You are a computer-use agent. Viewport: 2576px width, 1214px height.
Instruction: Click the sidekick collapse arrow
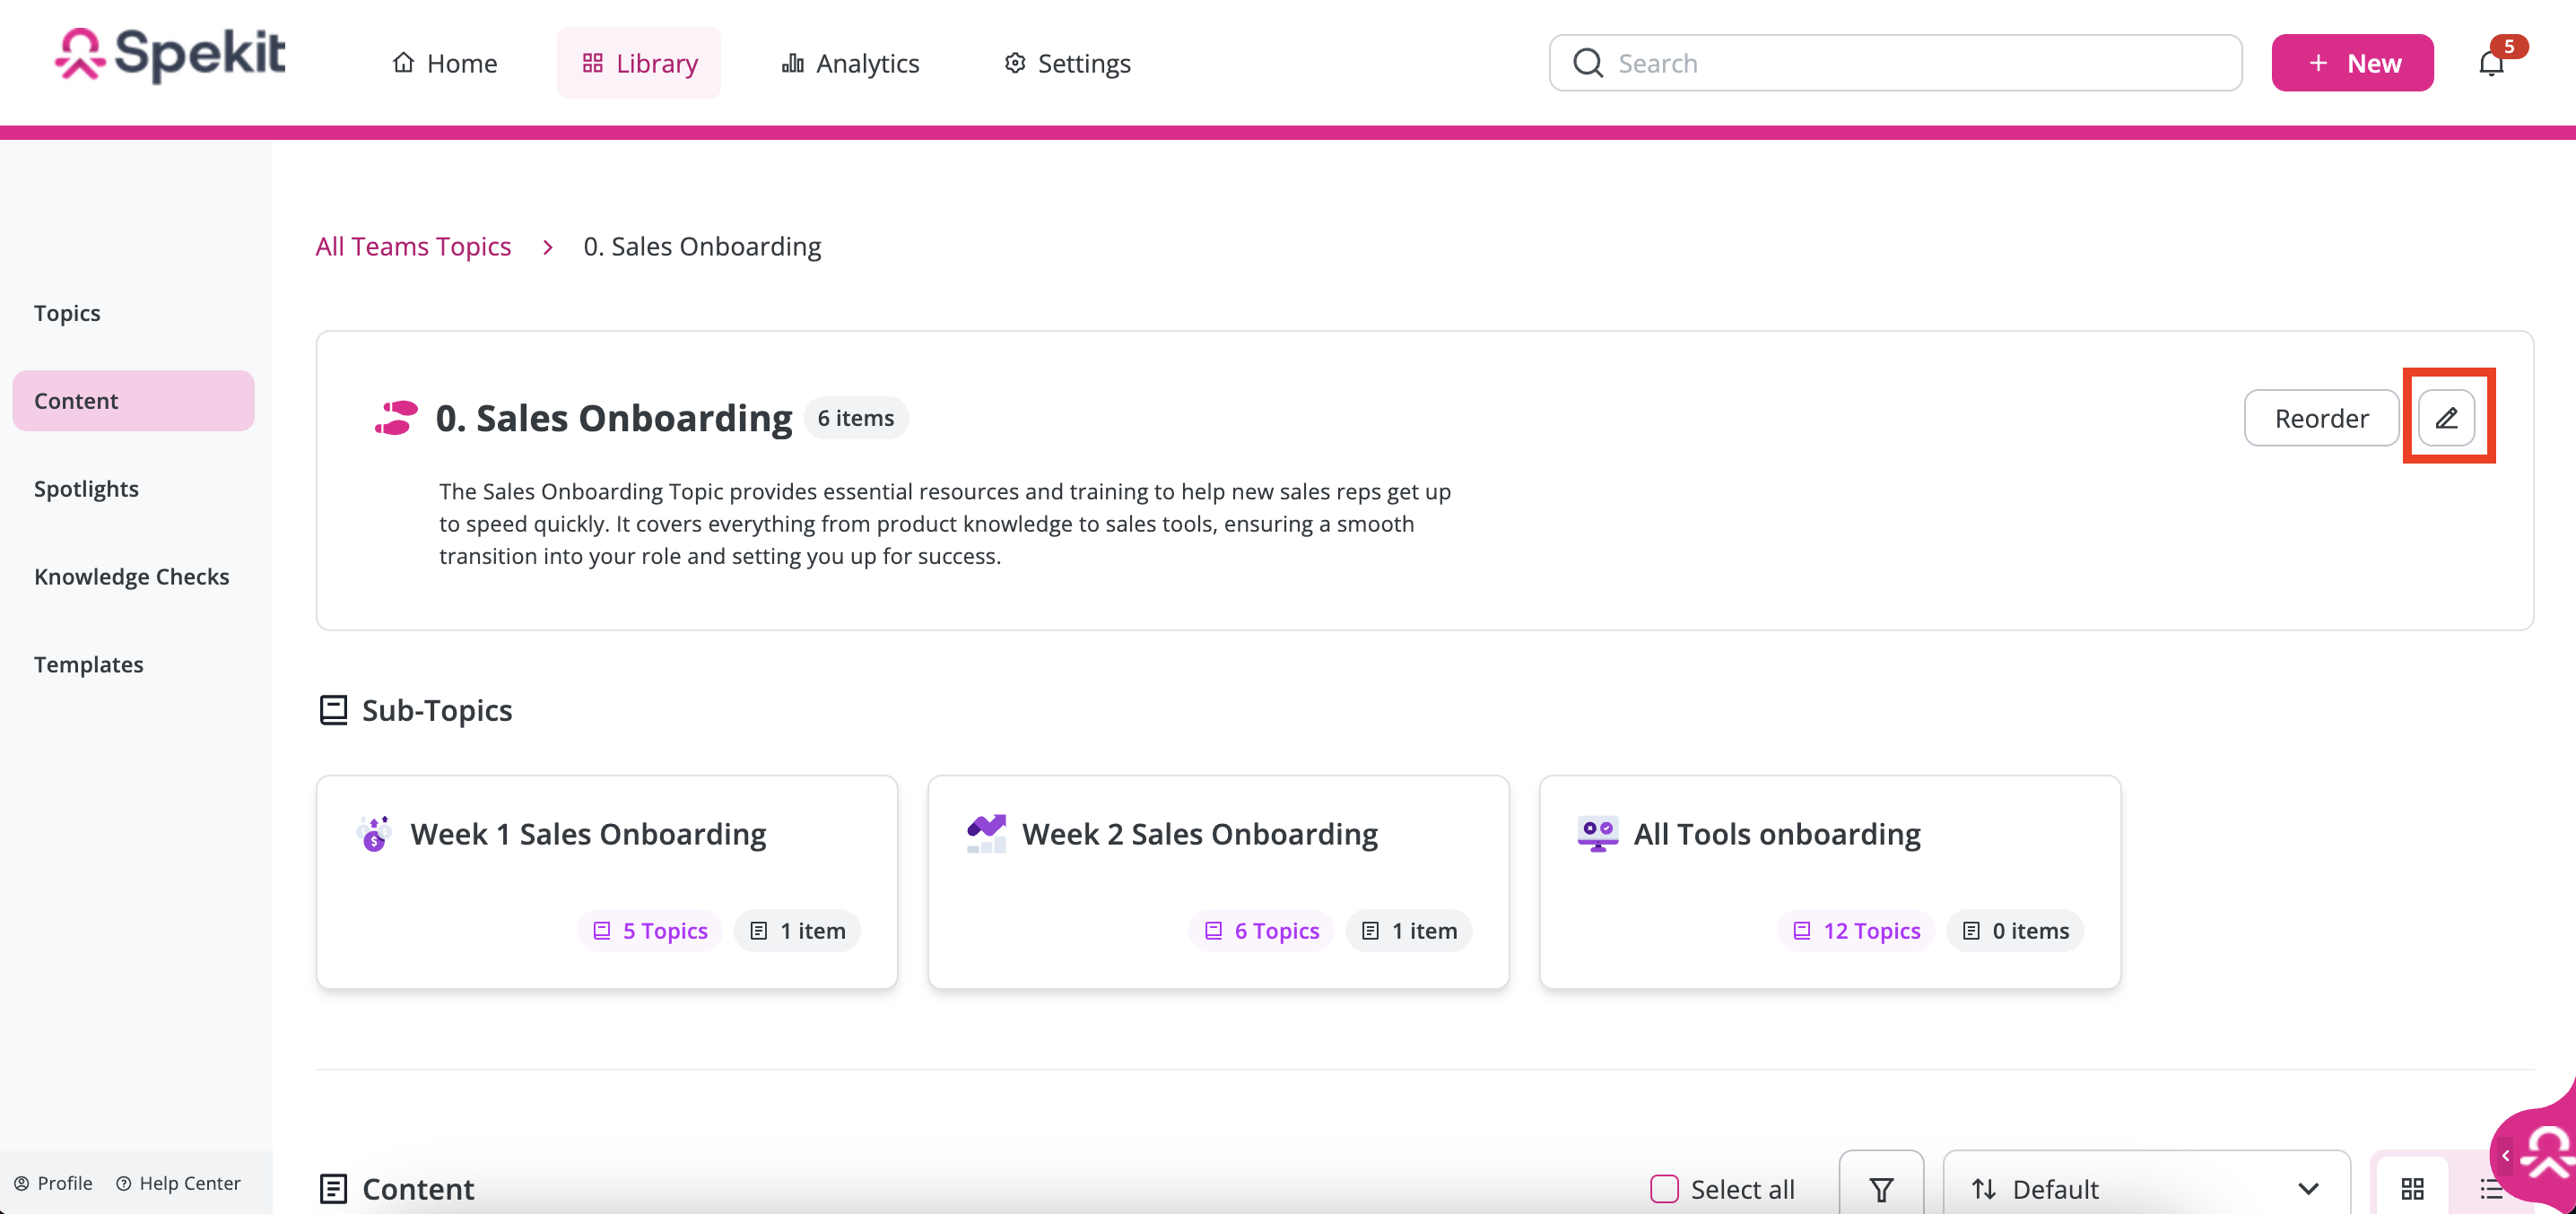coord(2505,1155)
